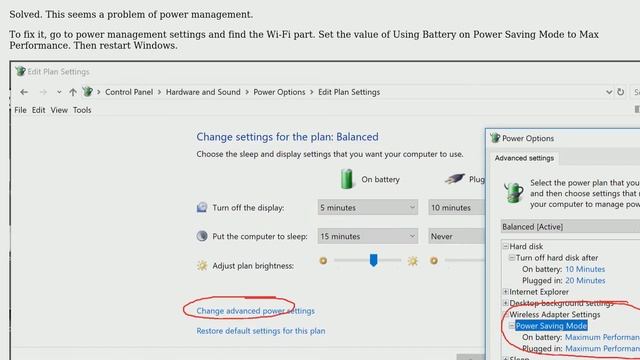Select the Advanced settings tab
Screen dimensions: 640x360
point(524,158)
